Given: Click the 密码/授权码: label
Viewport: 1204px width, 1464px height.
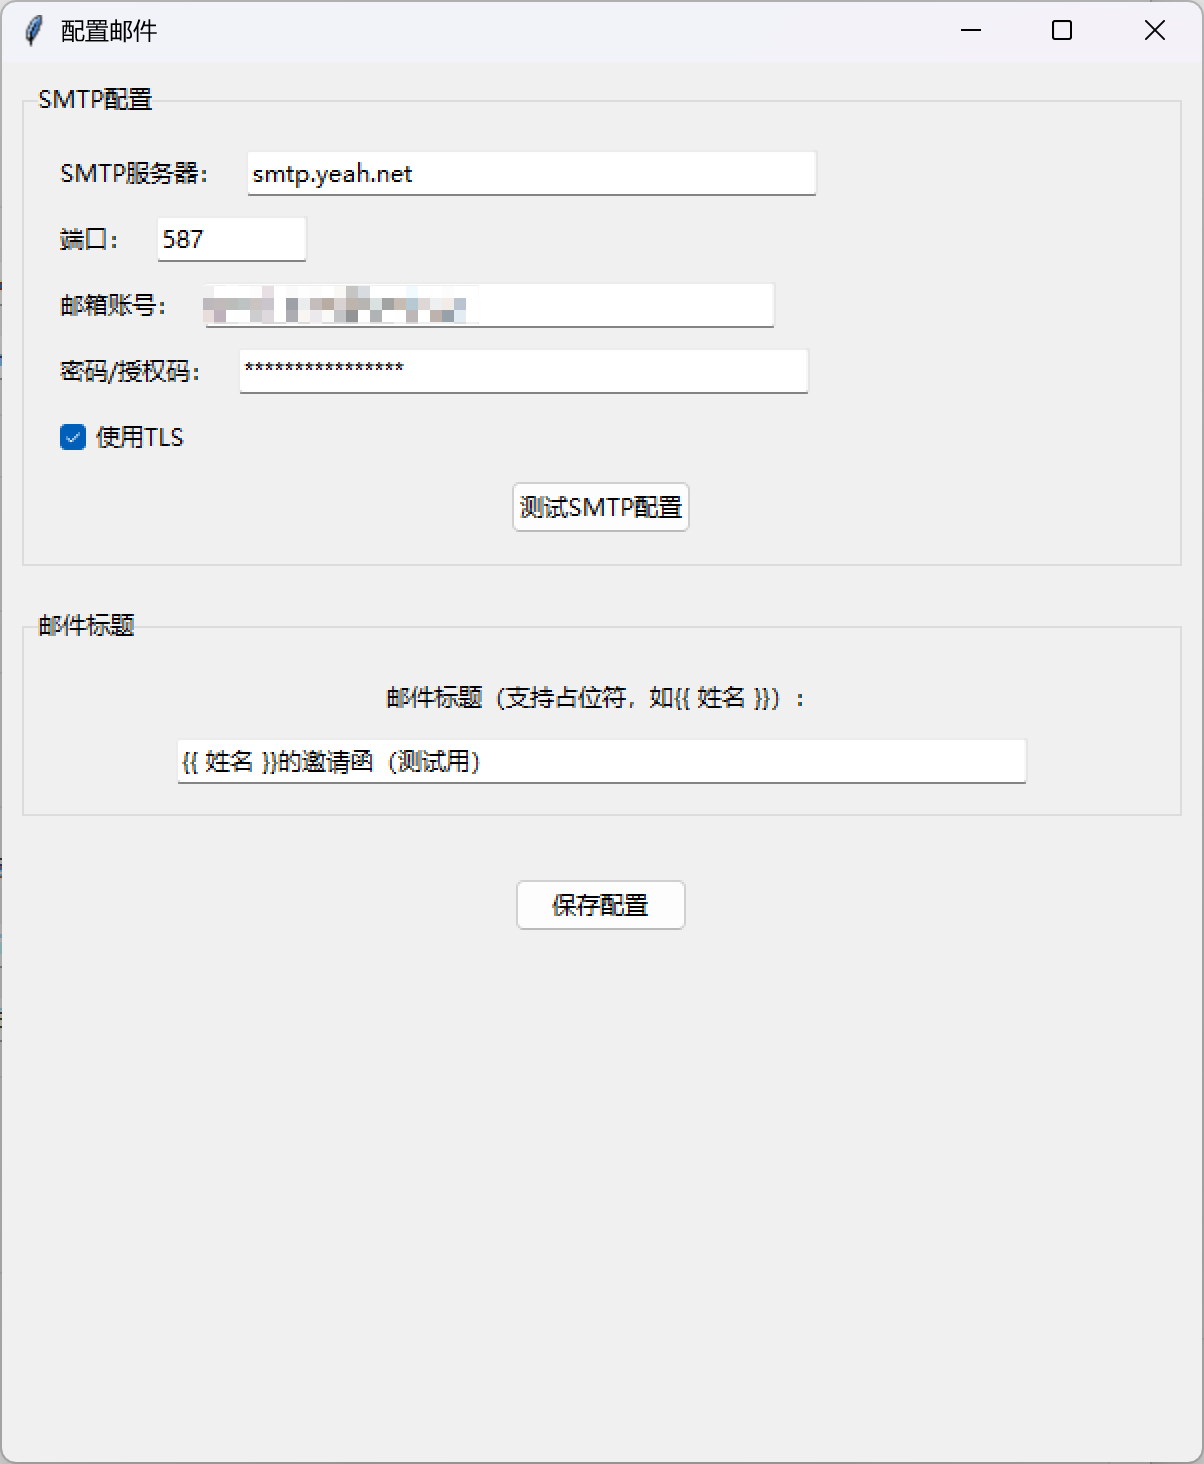Looking at the screenshot, I should [x=130, y=372].
